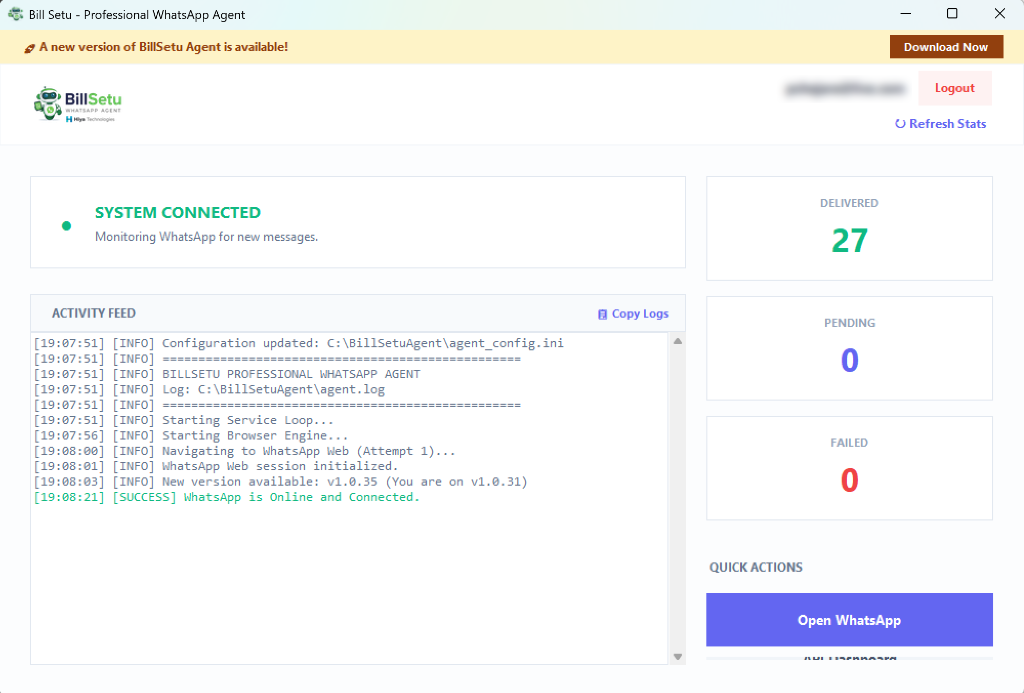Click the rocket icon in update banner
Image resolution: width=1024 pixels, height=693 pixels.
tap(29, 48)
